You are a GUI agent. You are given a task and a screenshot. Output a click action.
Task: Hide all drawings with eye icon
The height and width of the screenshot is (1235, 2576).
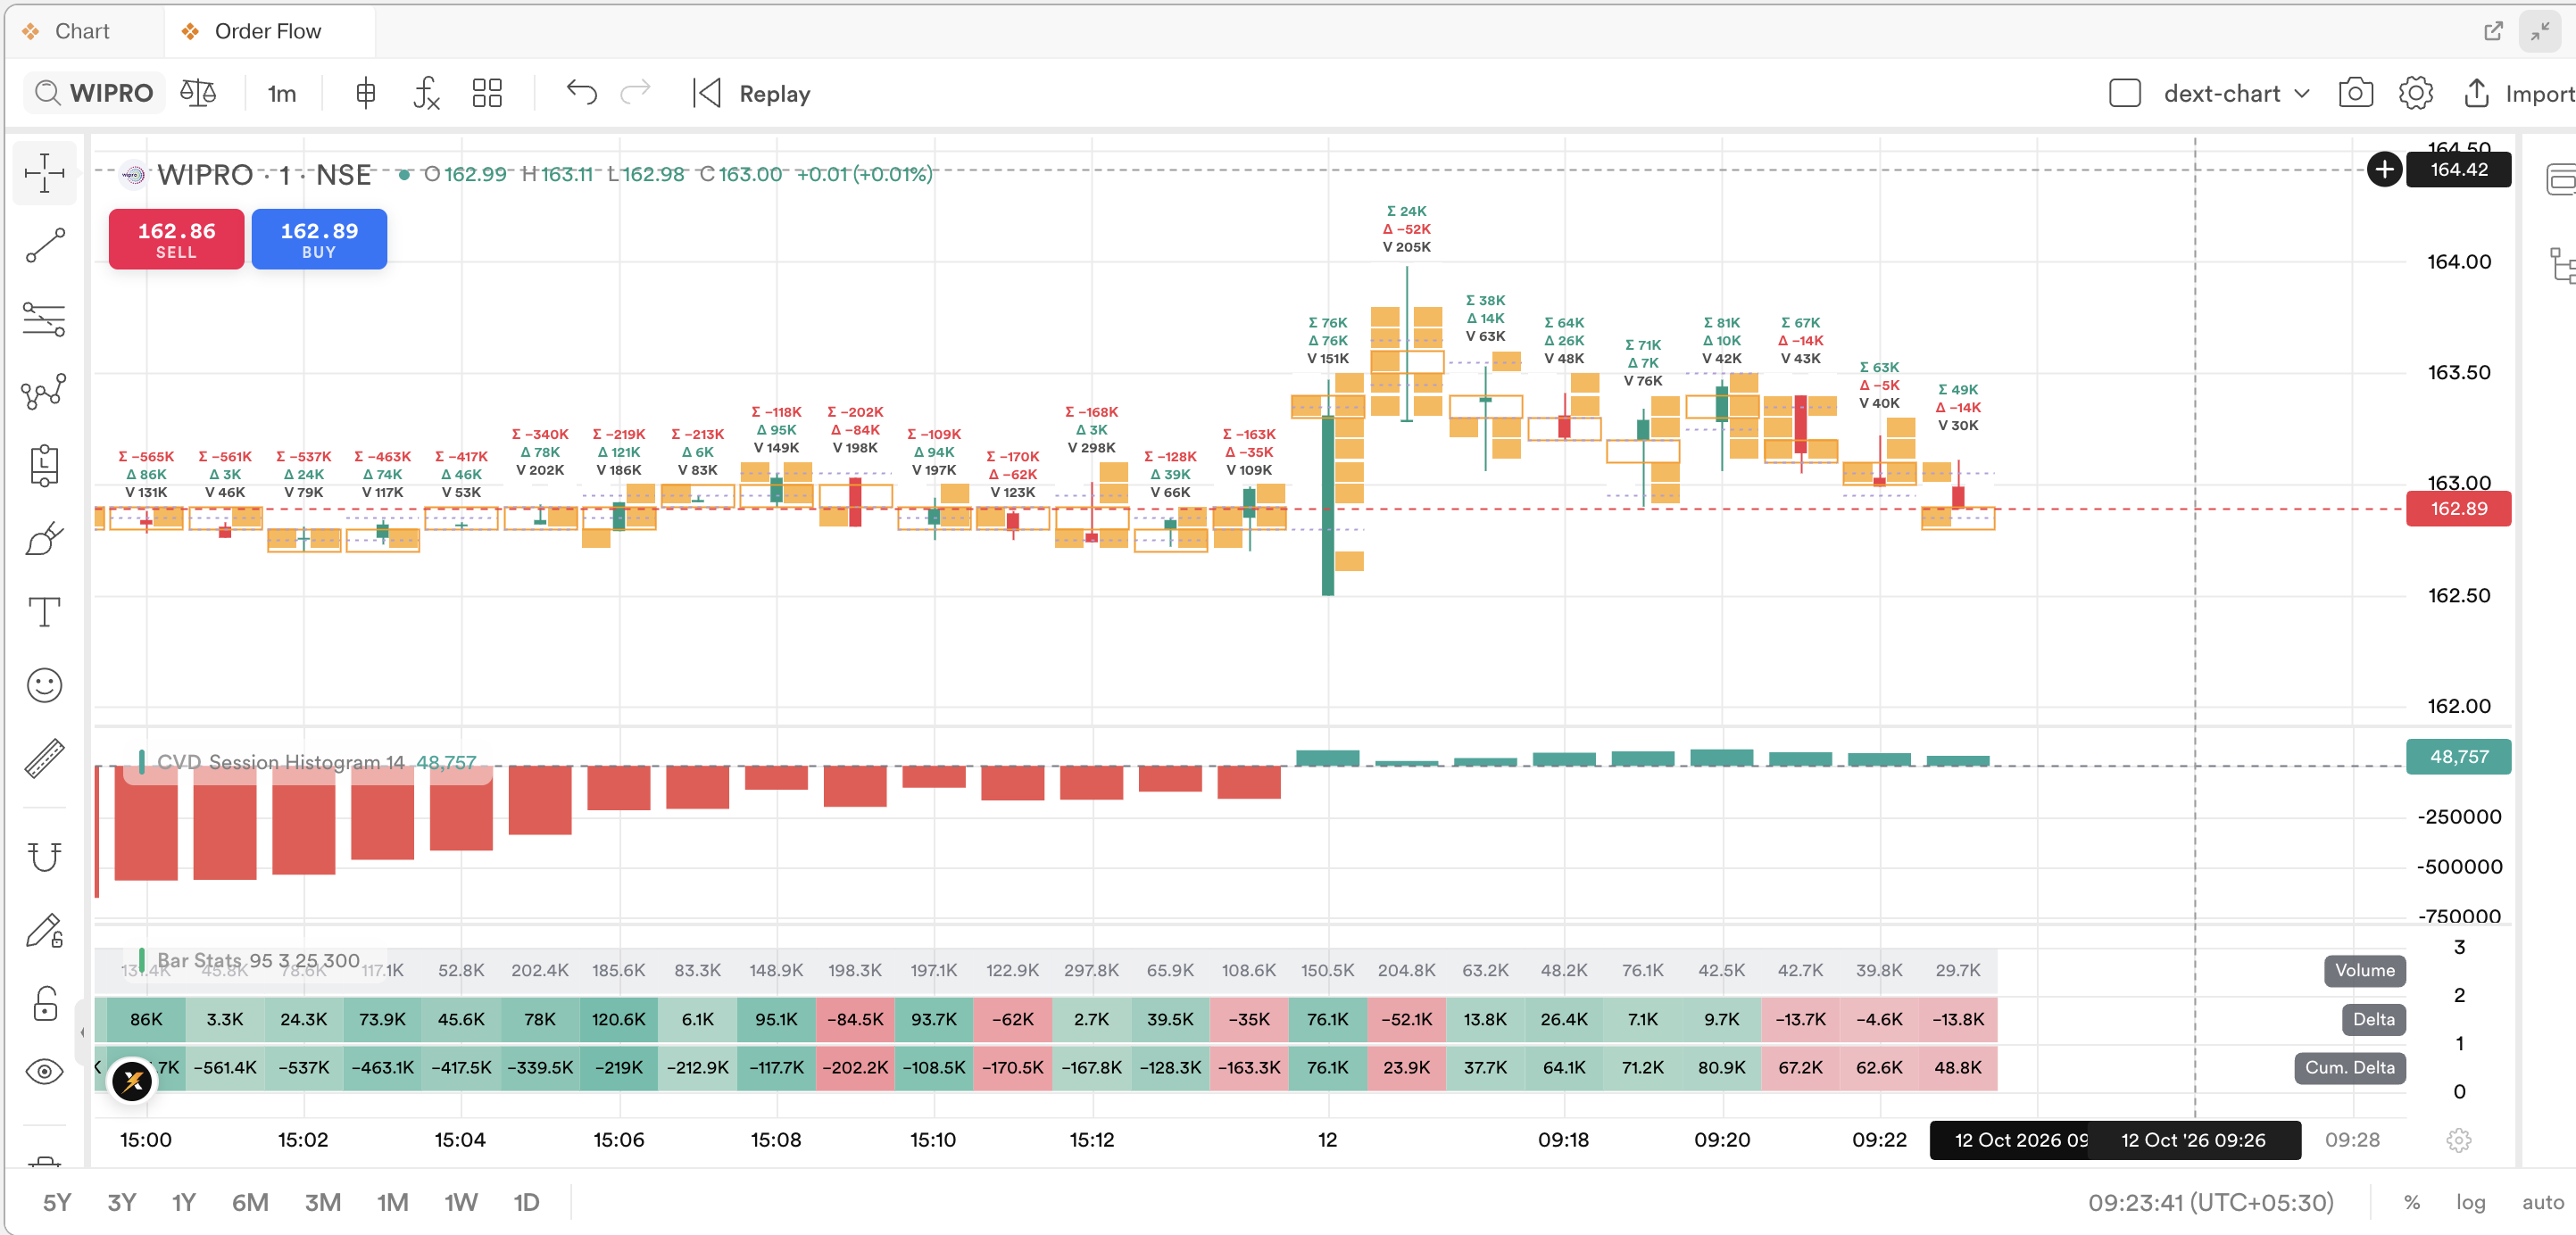coord(44,1072)
